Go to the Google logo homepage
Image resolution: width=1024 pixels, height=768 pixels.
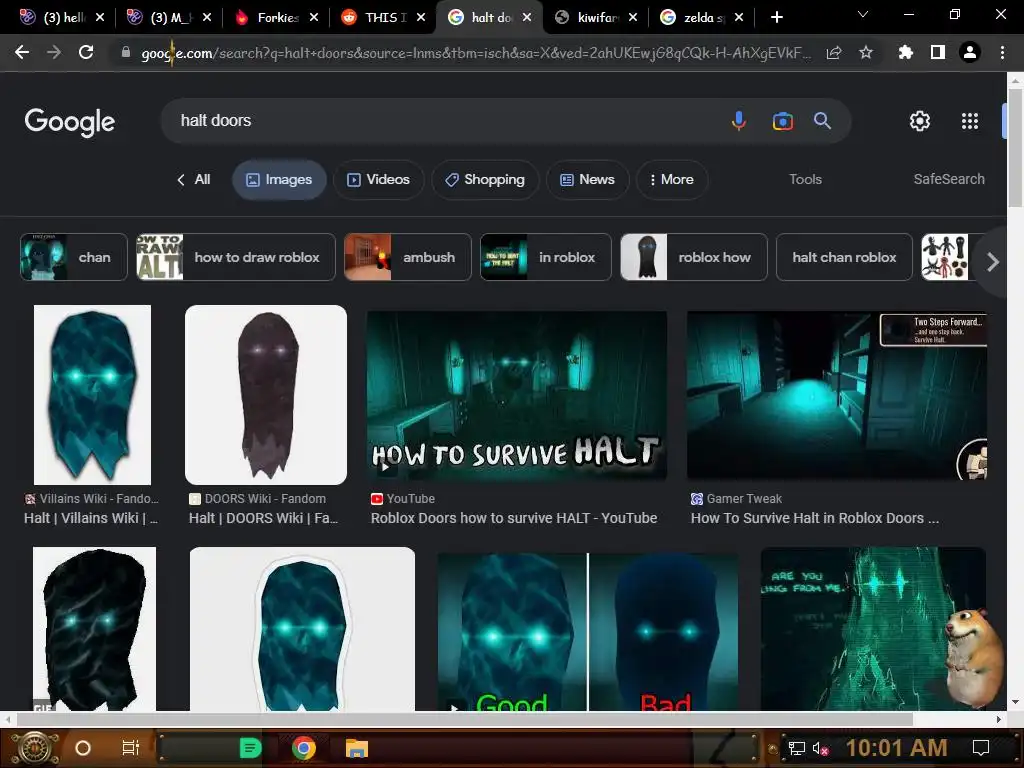click(x=69, y=122)
